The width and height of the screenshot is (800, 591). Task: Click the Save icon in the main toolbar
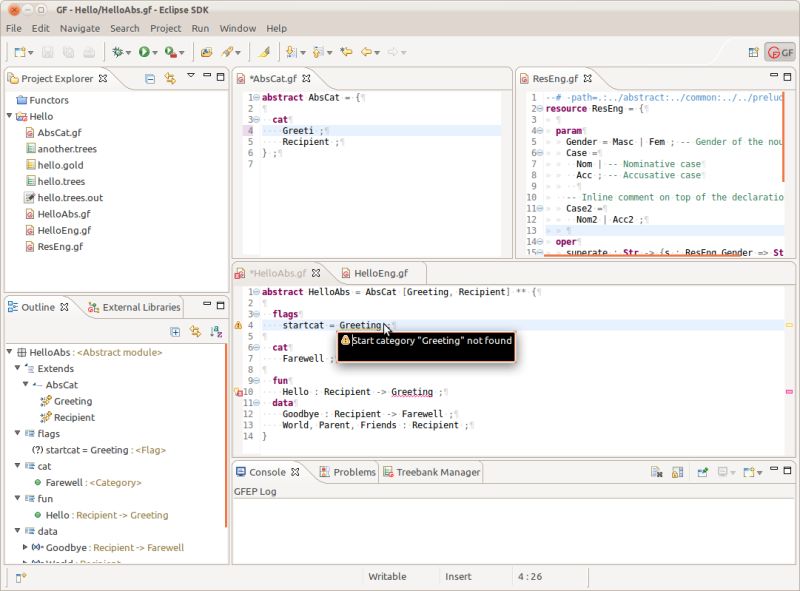pos(47,53)
